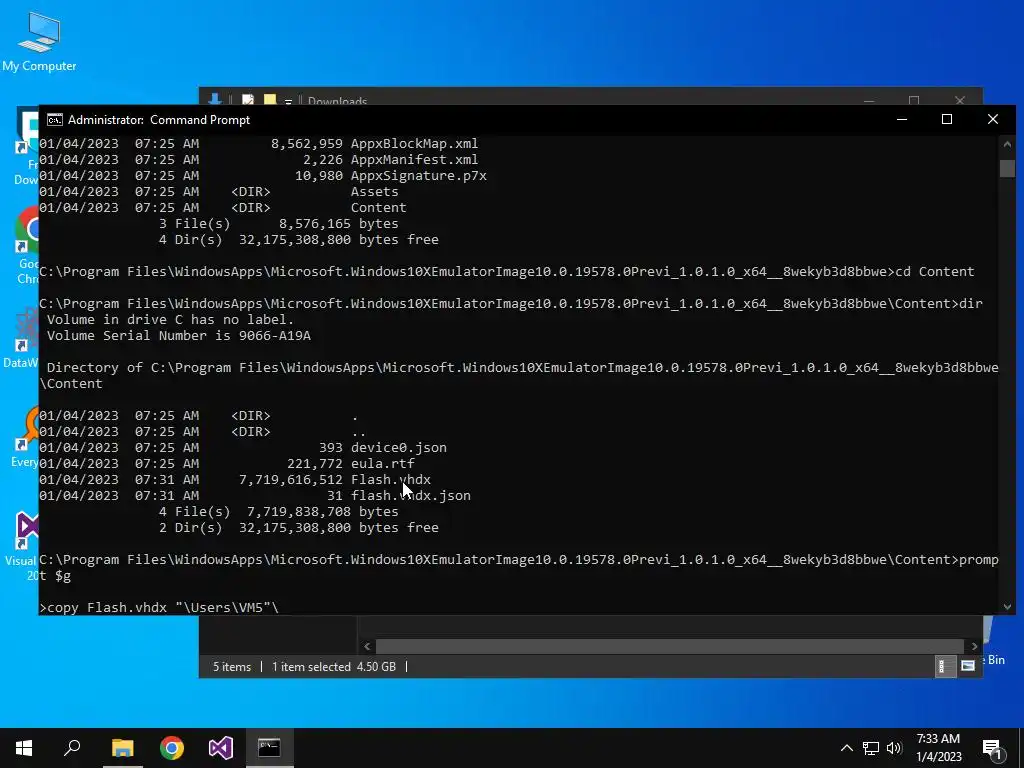
Task: Show hidden system tray icons
Action: coord(846,748)
